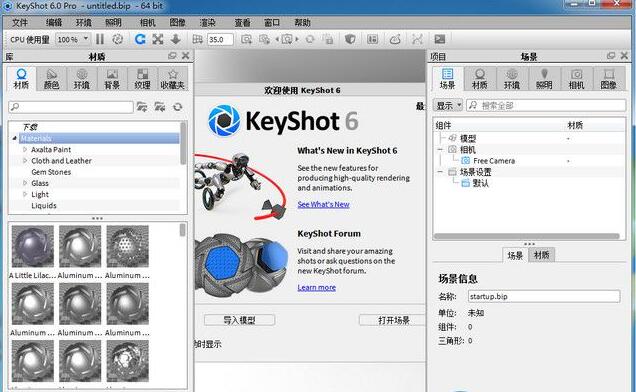
Task: Expand the Cloth and Leather folder
Action: point(25,161)
